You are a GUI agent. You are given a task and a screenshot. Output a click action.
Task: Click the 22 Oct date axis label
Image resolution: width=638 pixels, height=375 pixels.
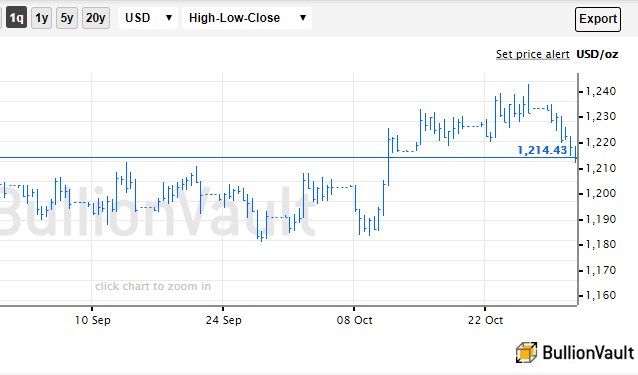click(x=485, y=320)
